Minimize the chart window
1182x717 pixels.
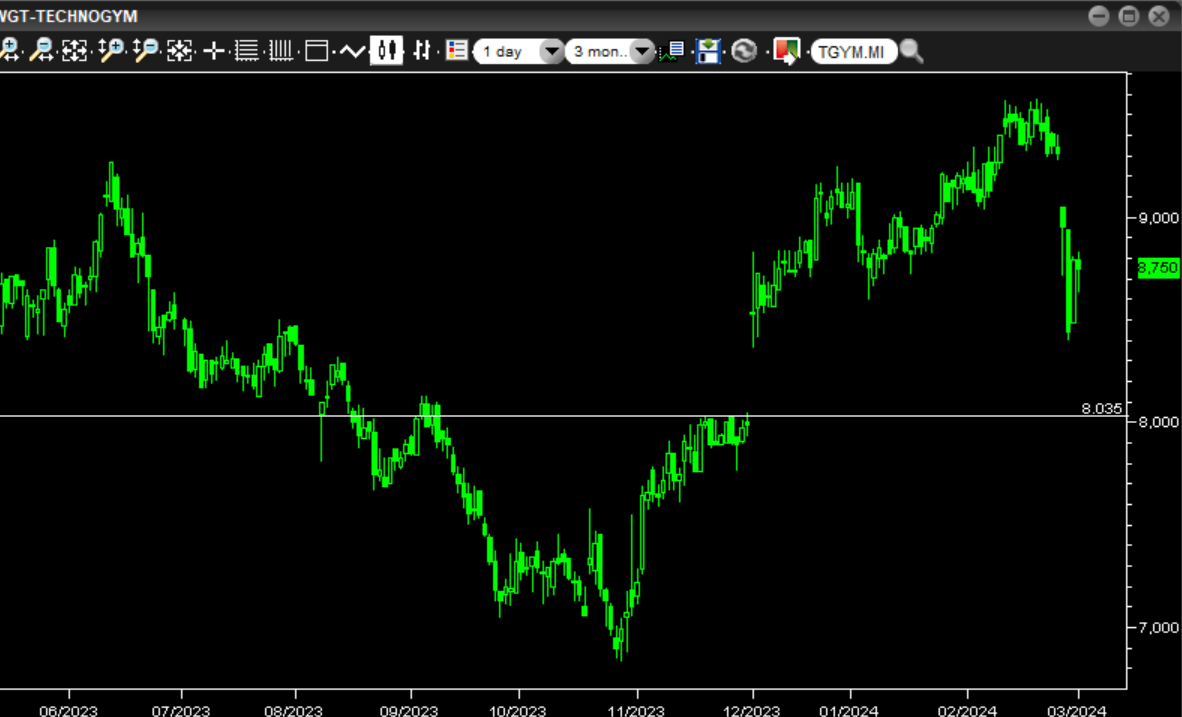click(1098, 16)
